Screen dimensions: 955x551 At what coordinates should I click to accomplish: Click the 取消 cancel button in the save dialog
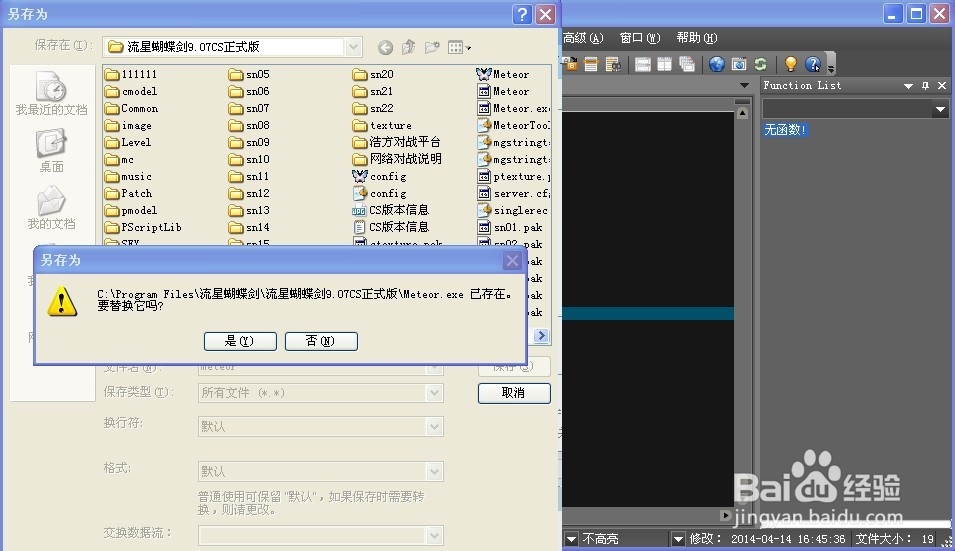click(514, 393)
